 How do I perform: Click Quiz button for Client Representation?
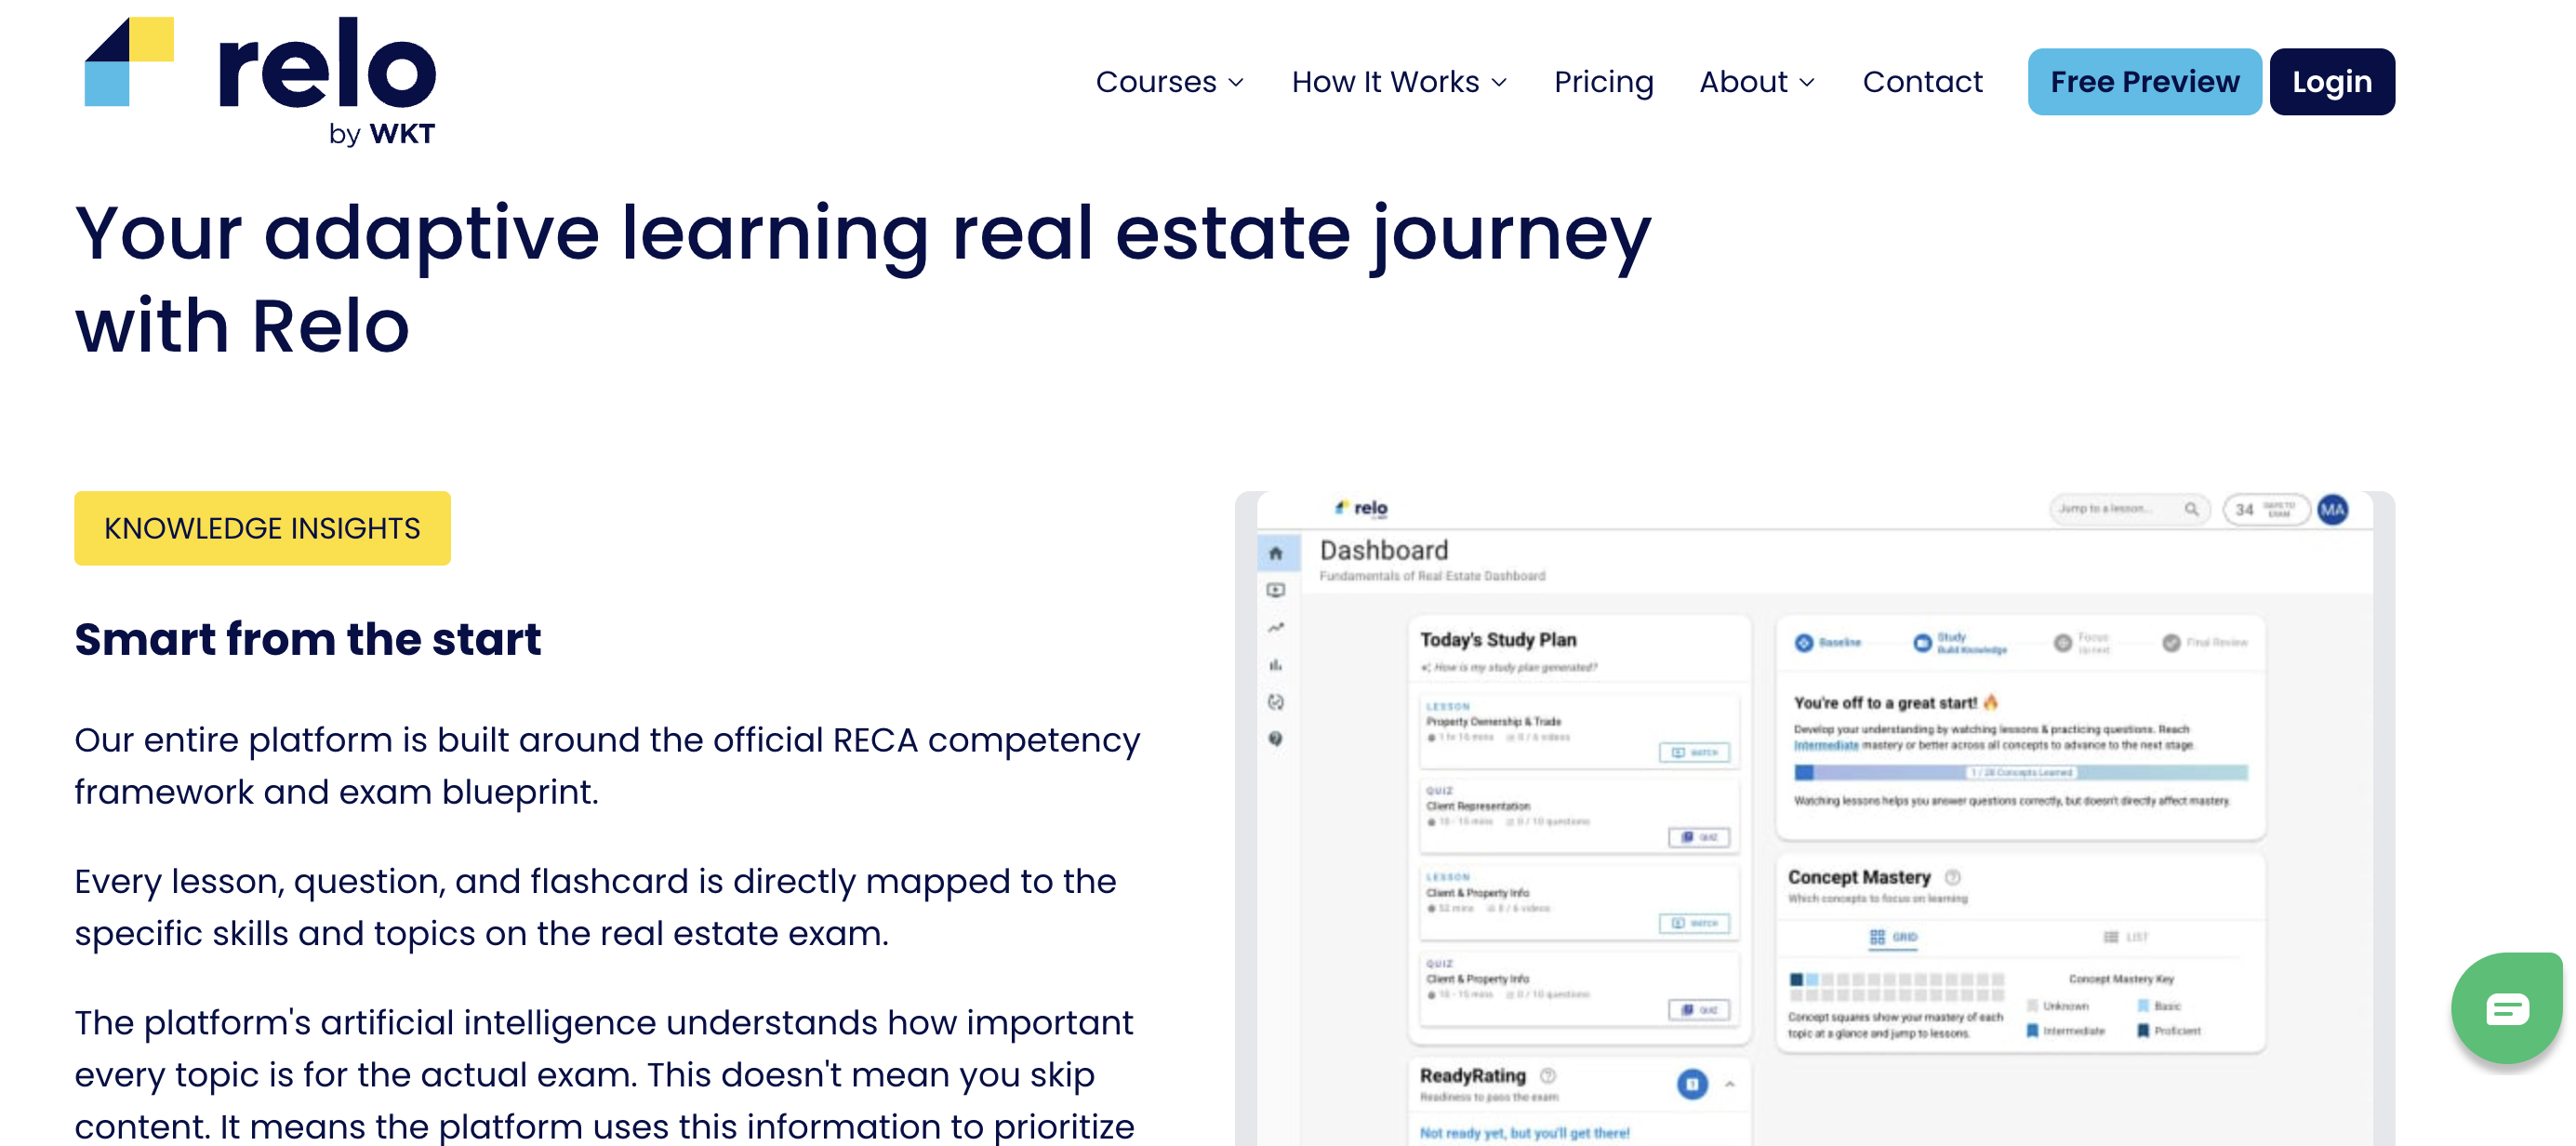pos(1698,837)
